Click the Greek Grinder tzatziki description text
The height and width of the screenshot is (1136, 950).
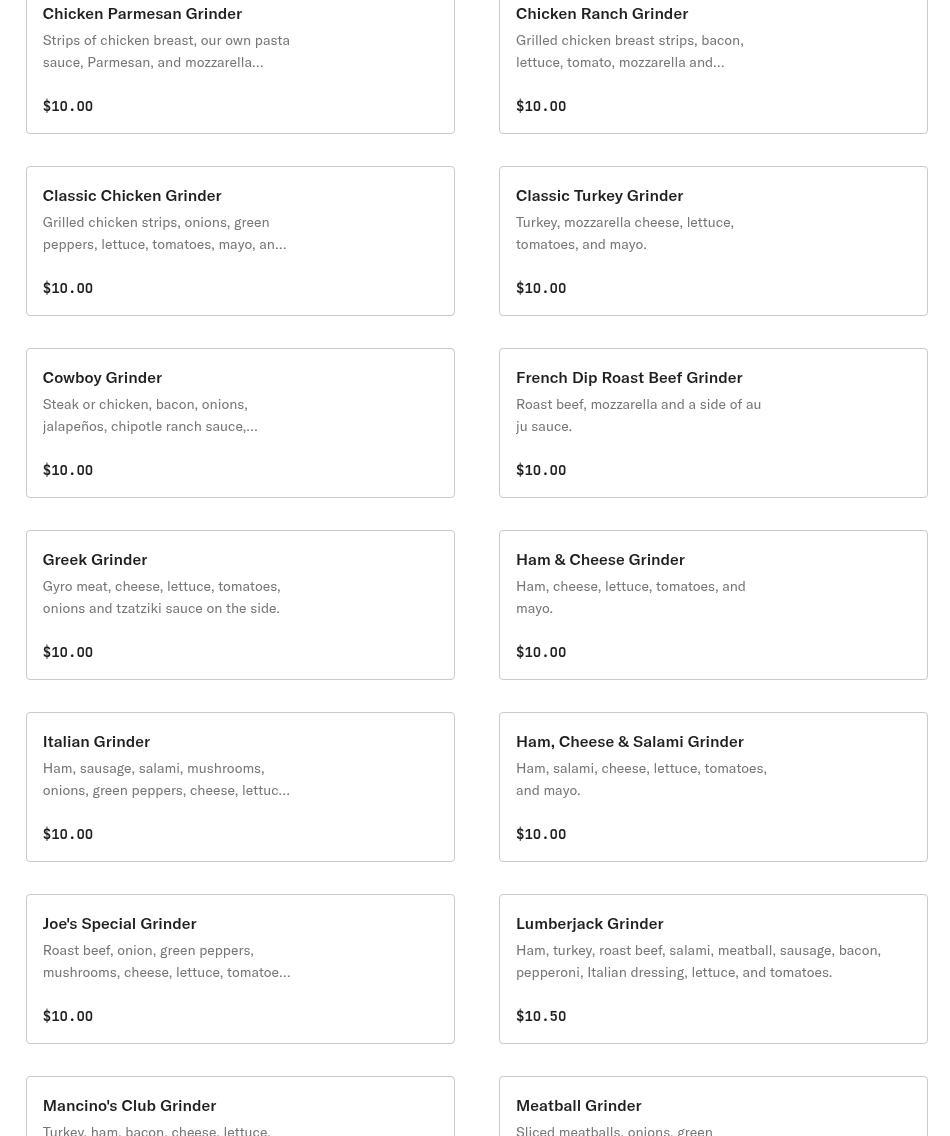tap(161, 597)
